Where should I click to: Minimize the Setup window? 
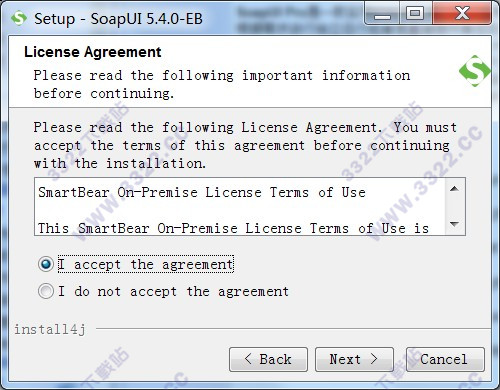point(382,14)
